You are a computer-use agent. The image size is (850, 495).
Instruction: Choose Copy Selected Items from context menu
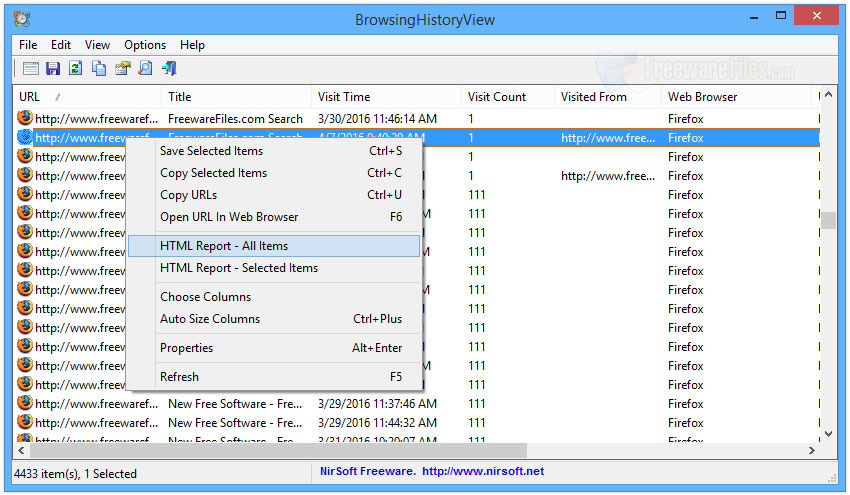pos(274,173)
